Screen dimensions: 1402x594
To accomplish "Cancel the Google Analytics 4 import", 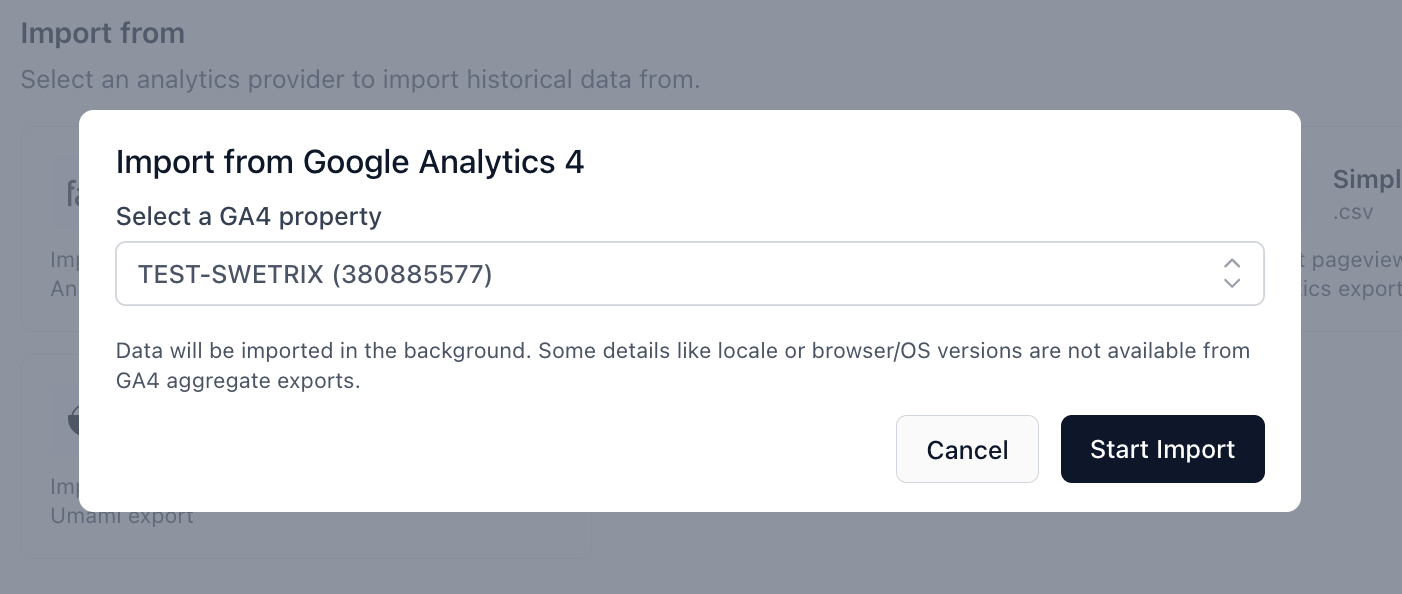I will click(967, 449).
